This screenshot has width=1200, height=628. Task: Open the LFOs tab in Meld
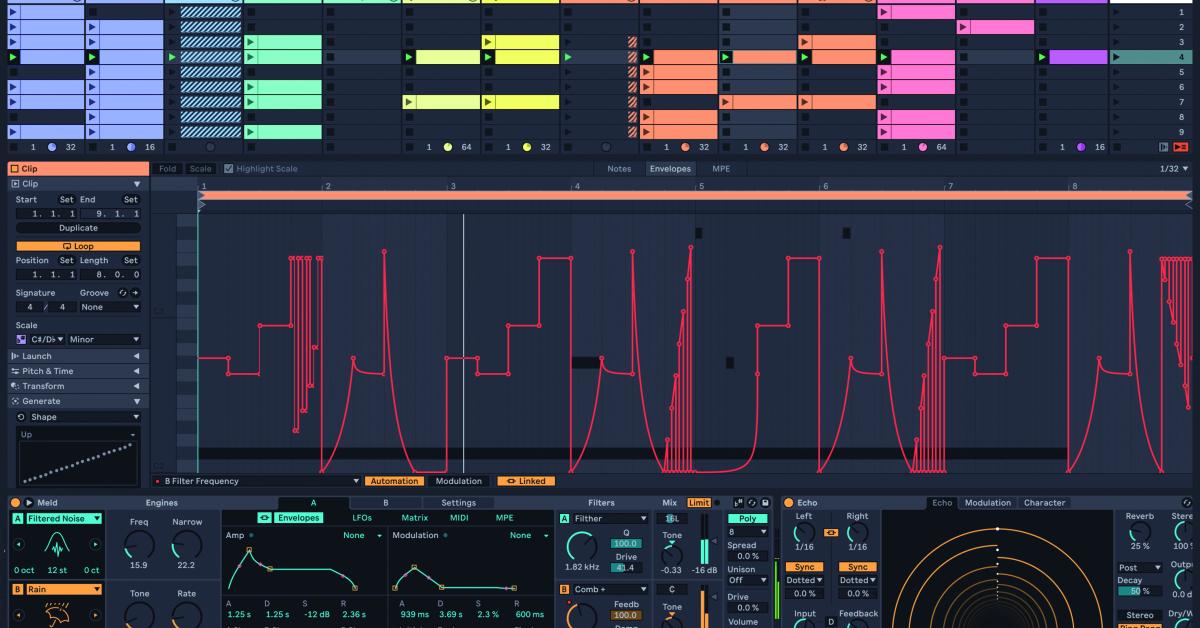(x=362, y=518)
